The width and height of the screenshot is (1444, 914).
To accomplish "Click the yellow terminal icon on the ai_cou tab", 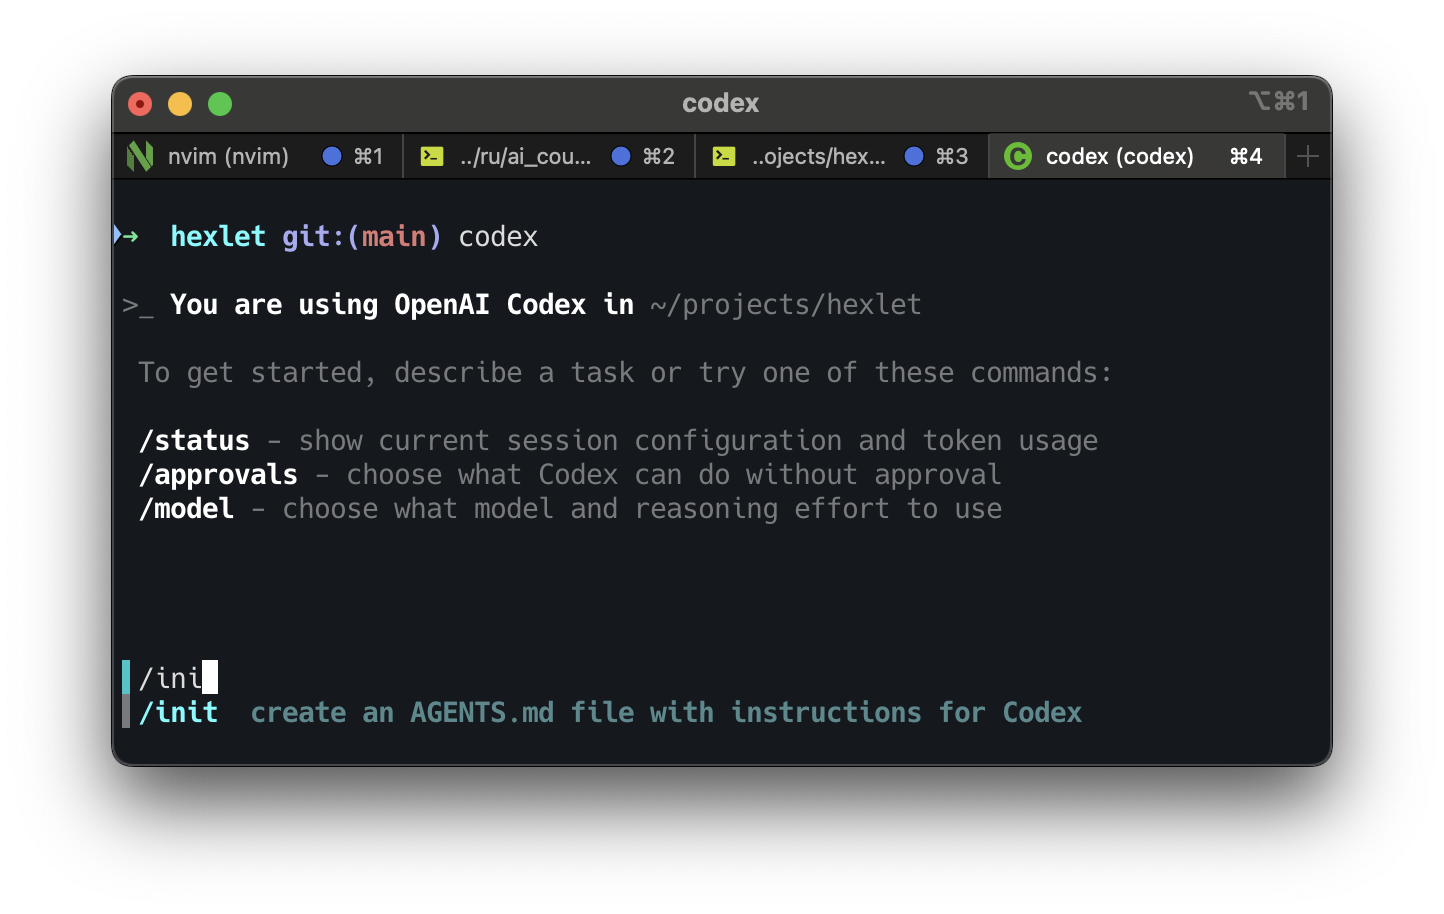I will coord(432,156).
